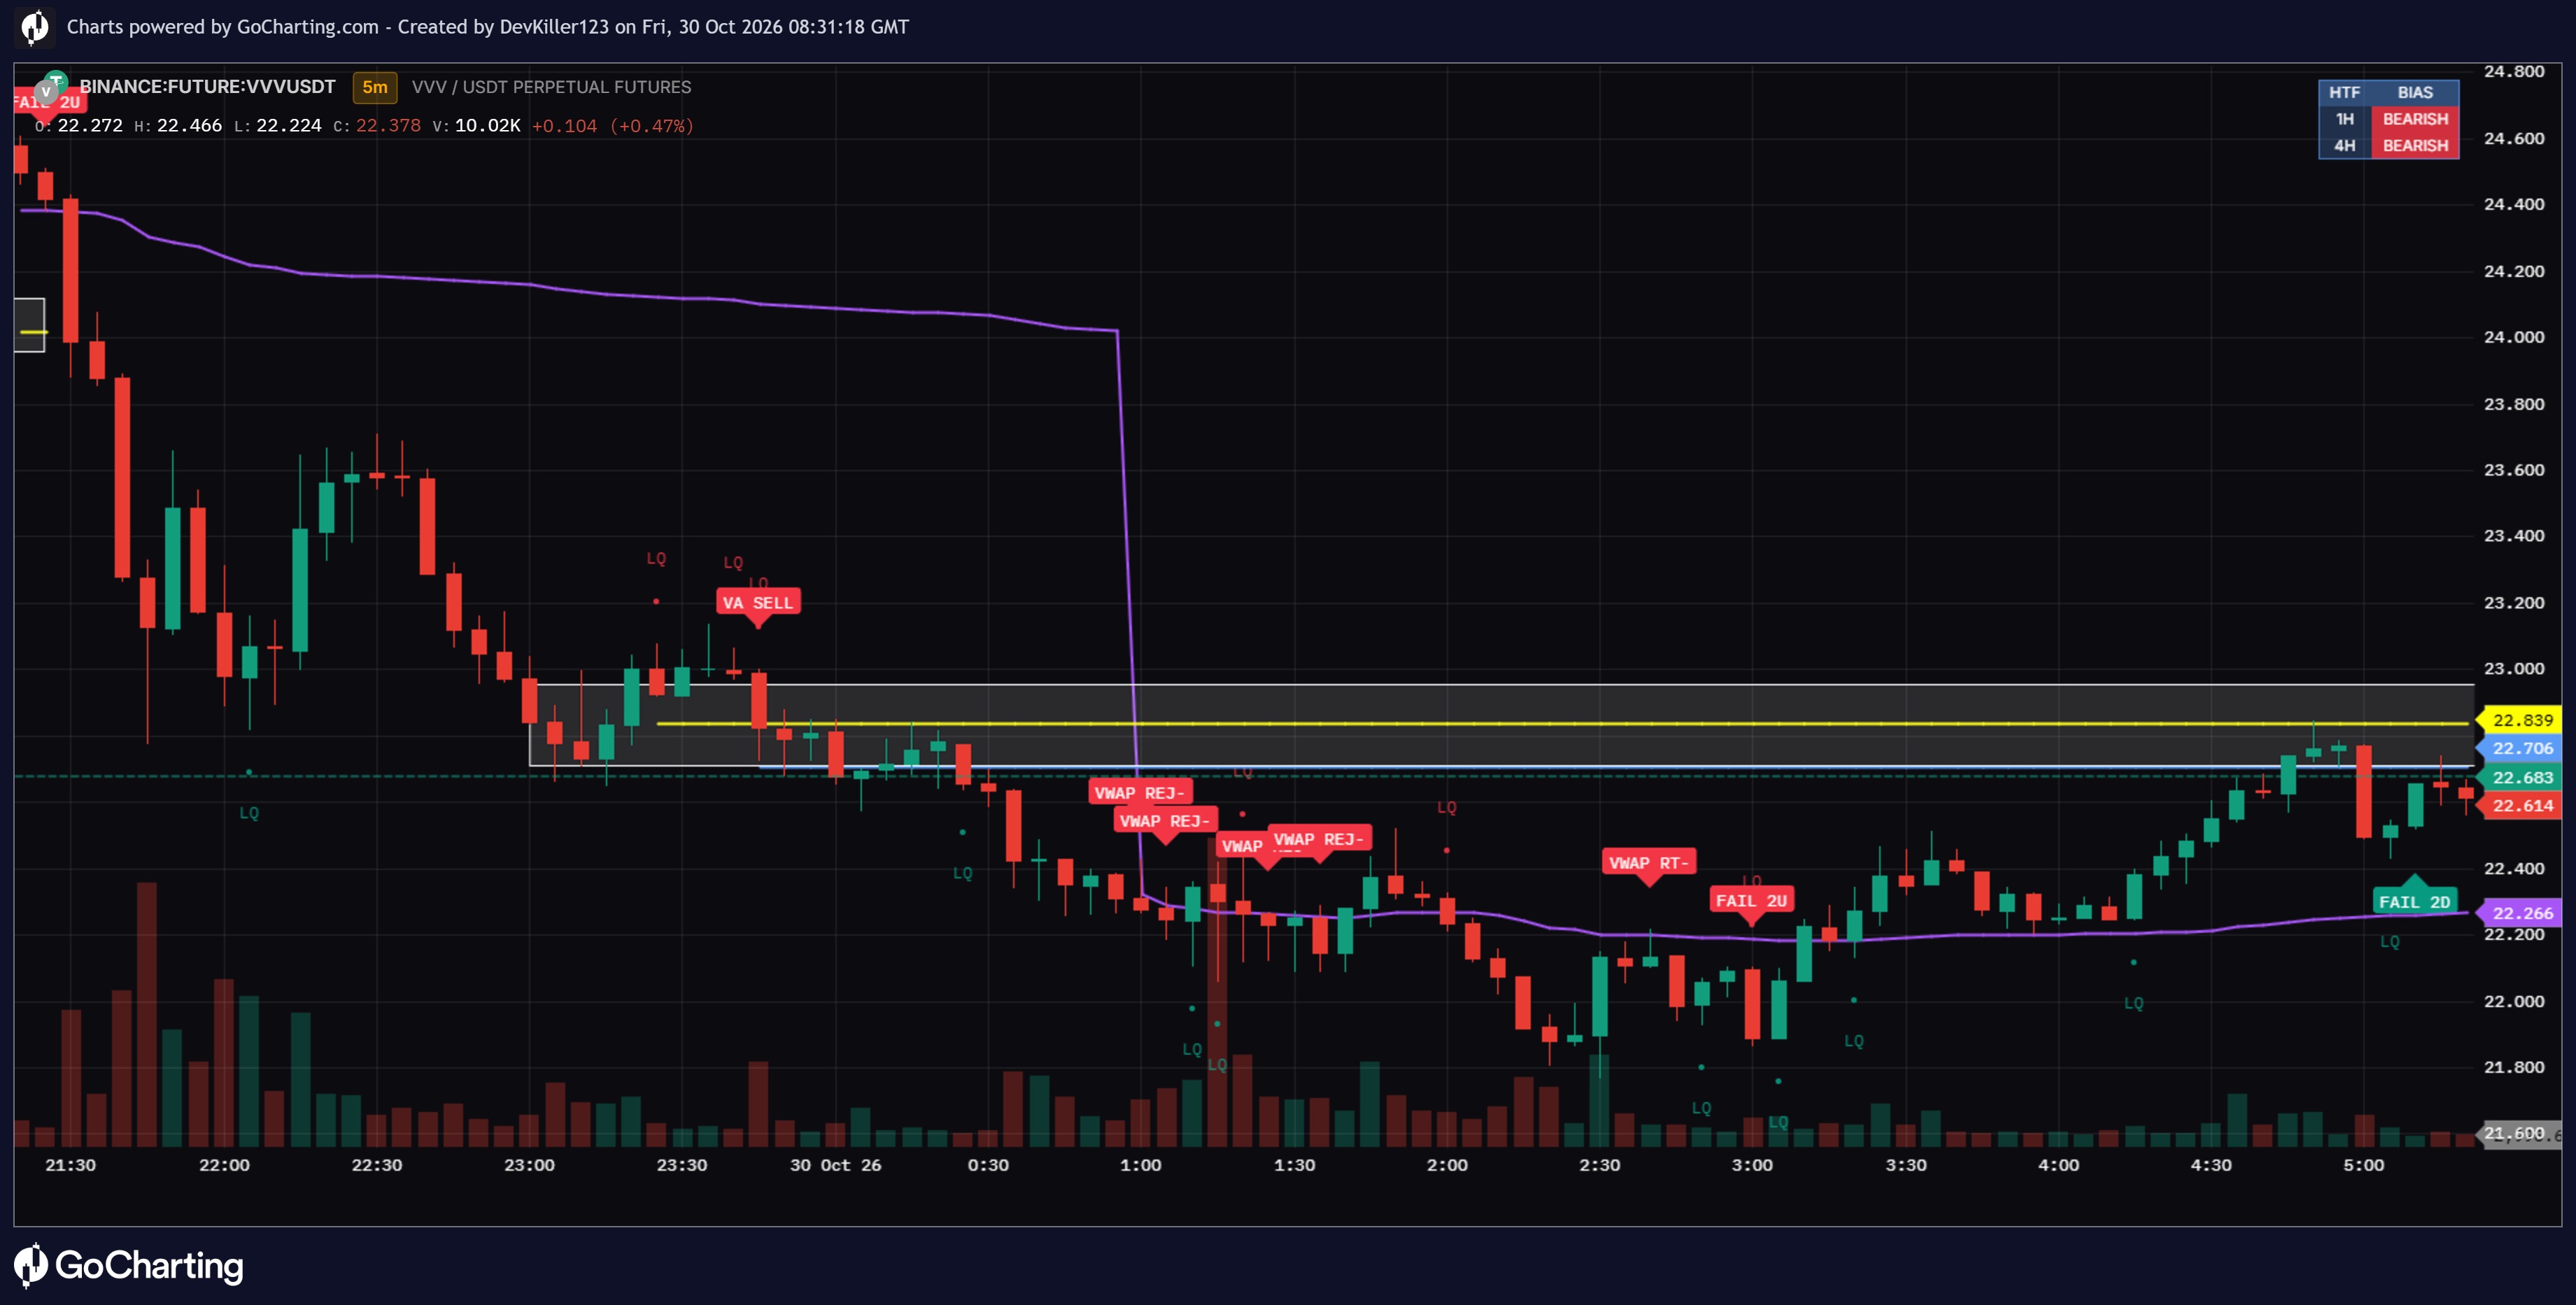This screenshot has height=1305, width=2576.
Task: Click the volume value 10.02K
Action: pyautogui.click(x=487, y=126)
